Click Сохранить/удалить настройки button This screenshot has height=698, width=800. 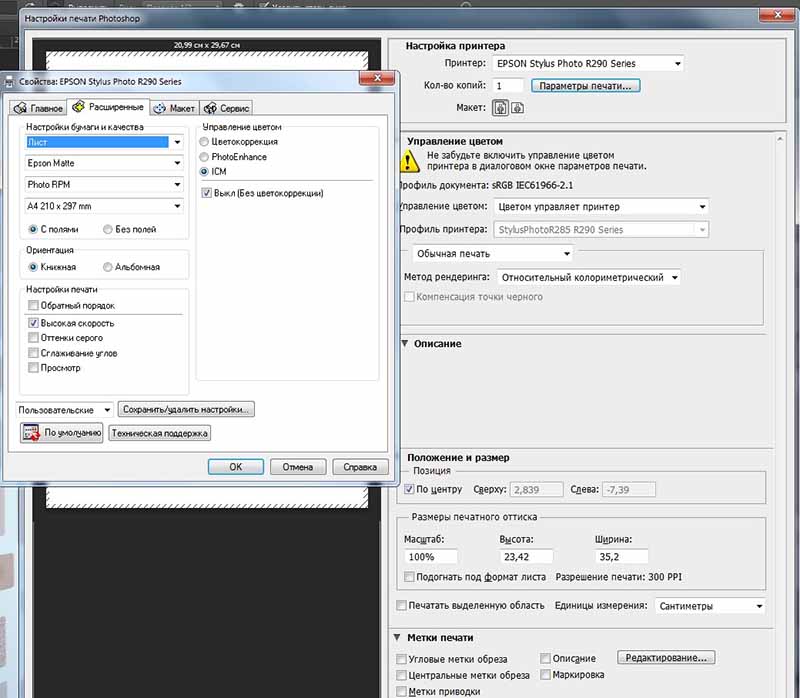coord(186,409)
